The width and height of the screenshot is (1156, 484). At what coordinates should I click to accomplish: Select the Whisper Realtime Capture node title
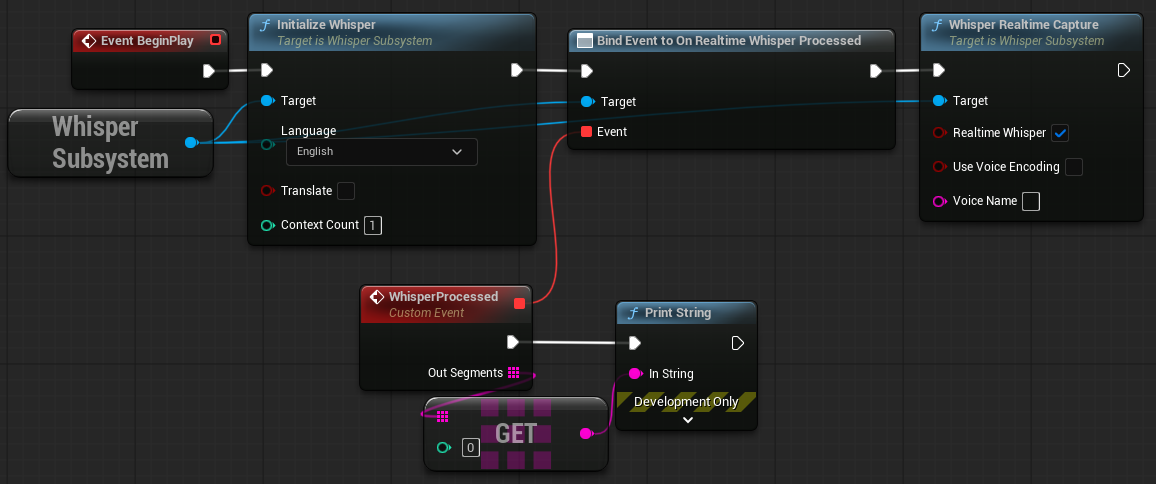point(1023,24)
